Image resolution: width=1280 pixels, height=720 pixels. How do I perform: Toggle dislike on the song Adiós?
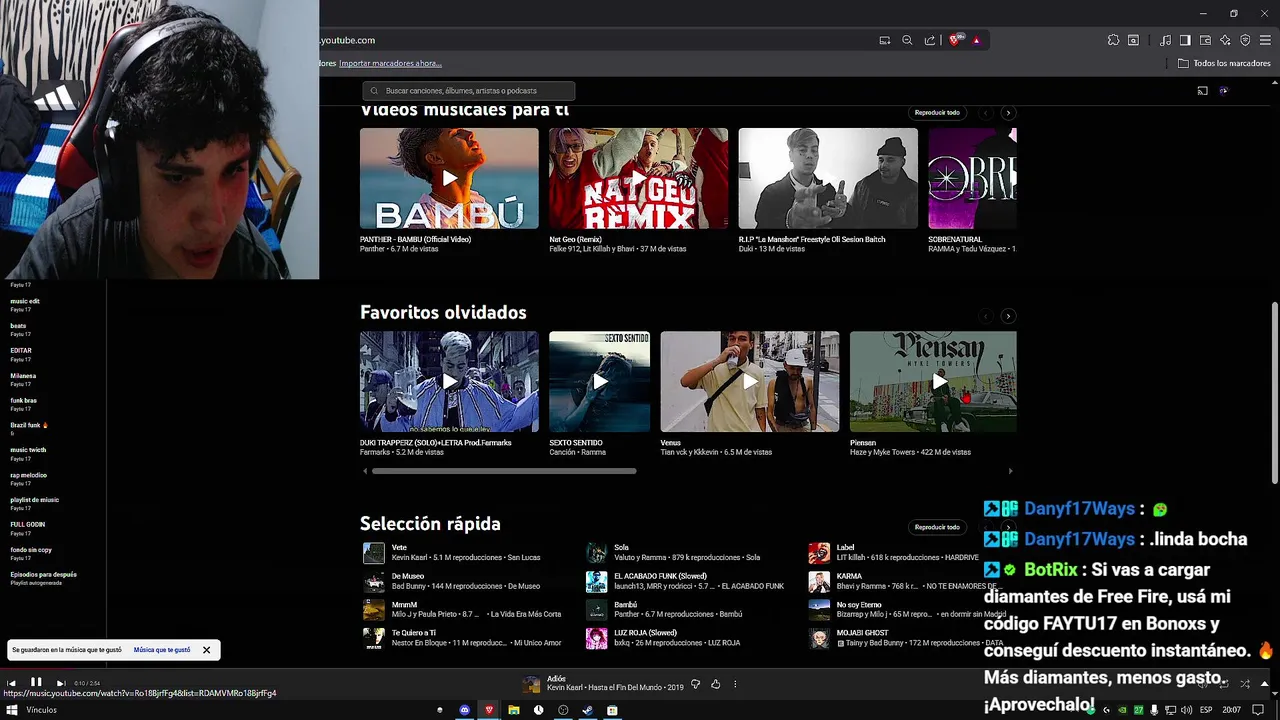point(695,684)
